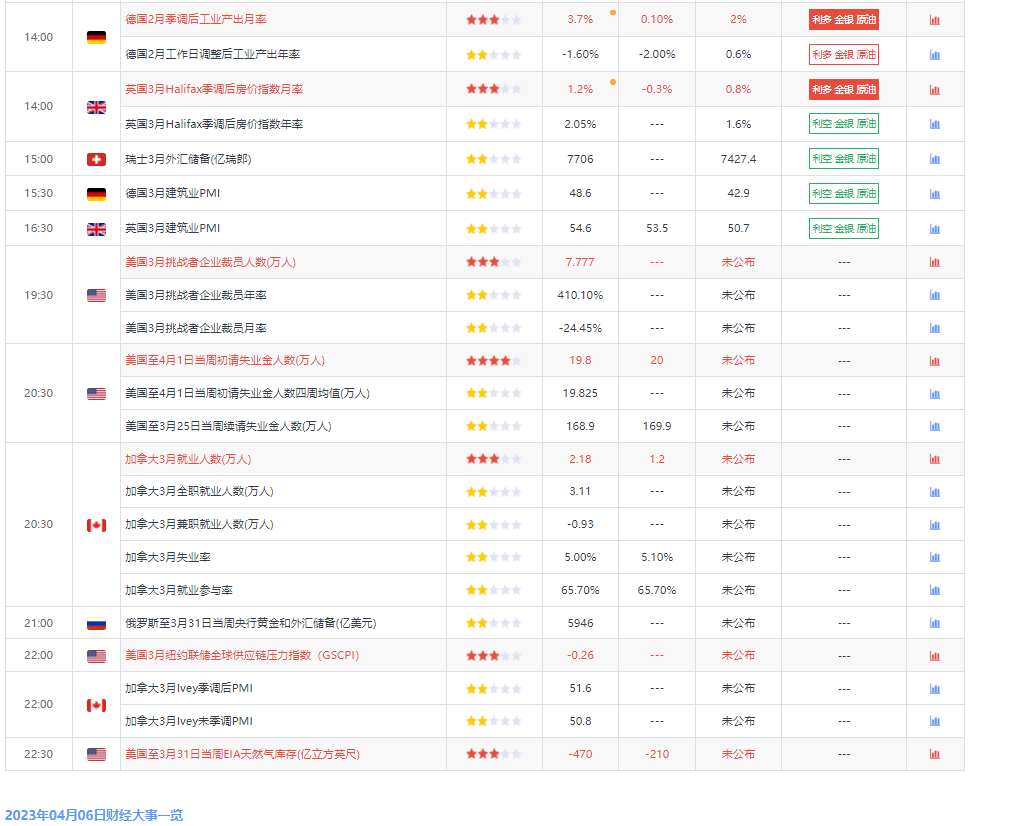Click German flag in 15:30 row

point(96,194)
